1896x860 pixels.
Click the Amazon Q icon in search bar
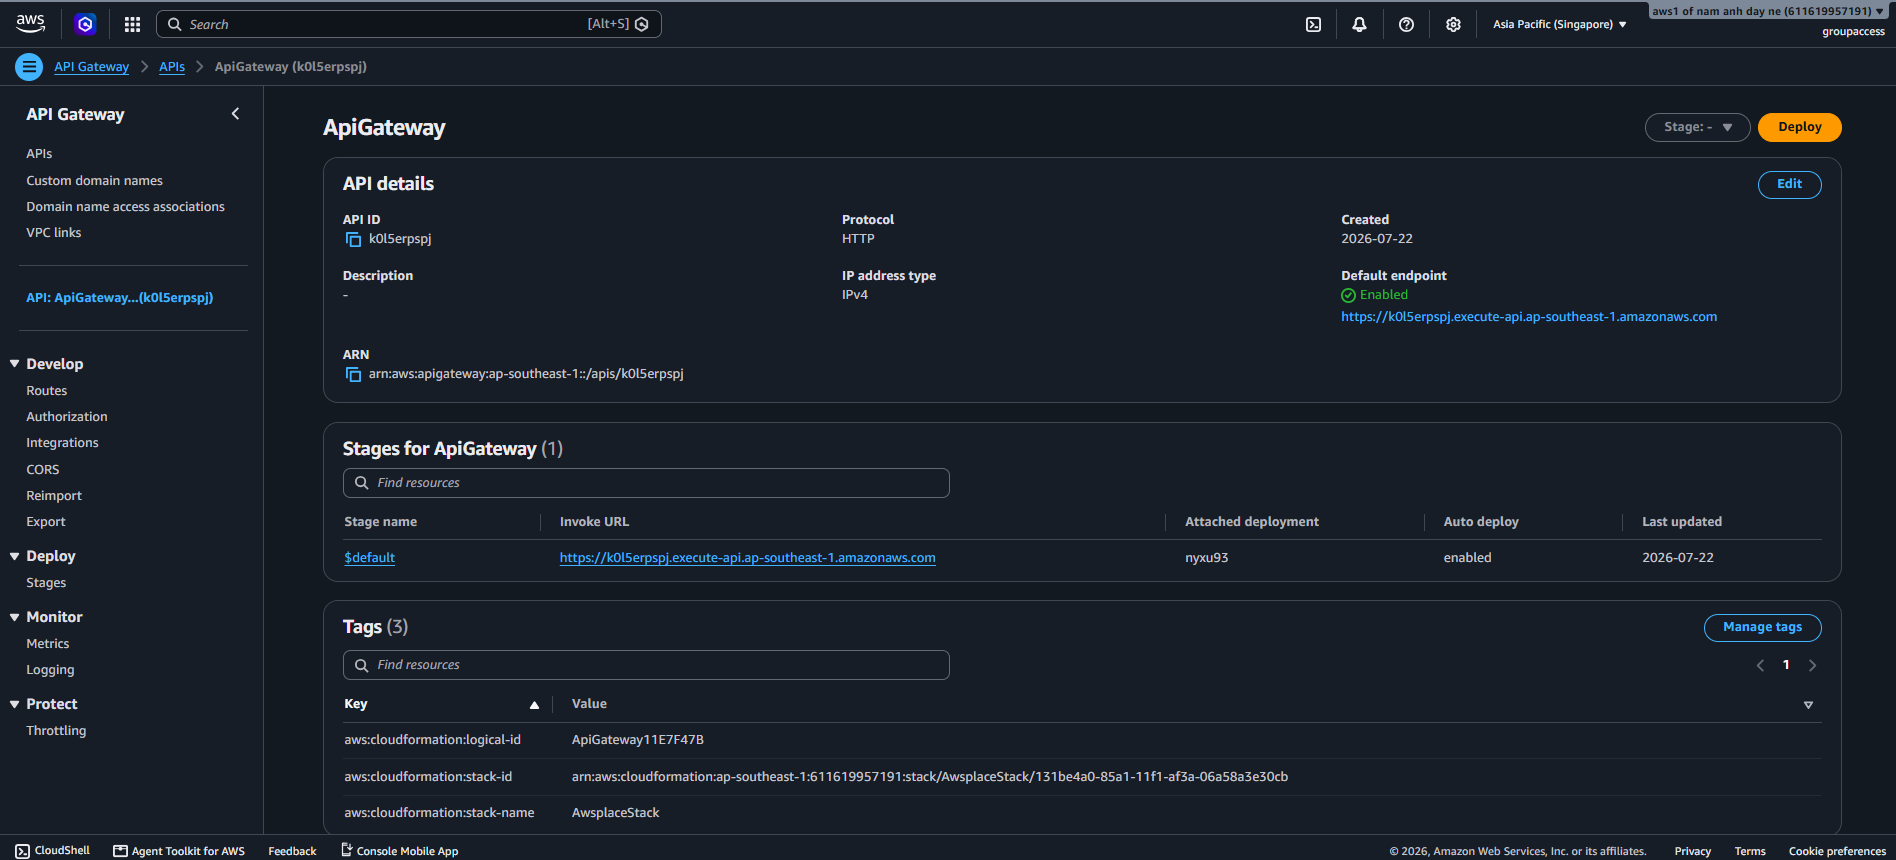(x=642, y=24)
